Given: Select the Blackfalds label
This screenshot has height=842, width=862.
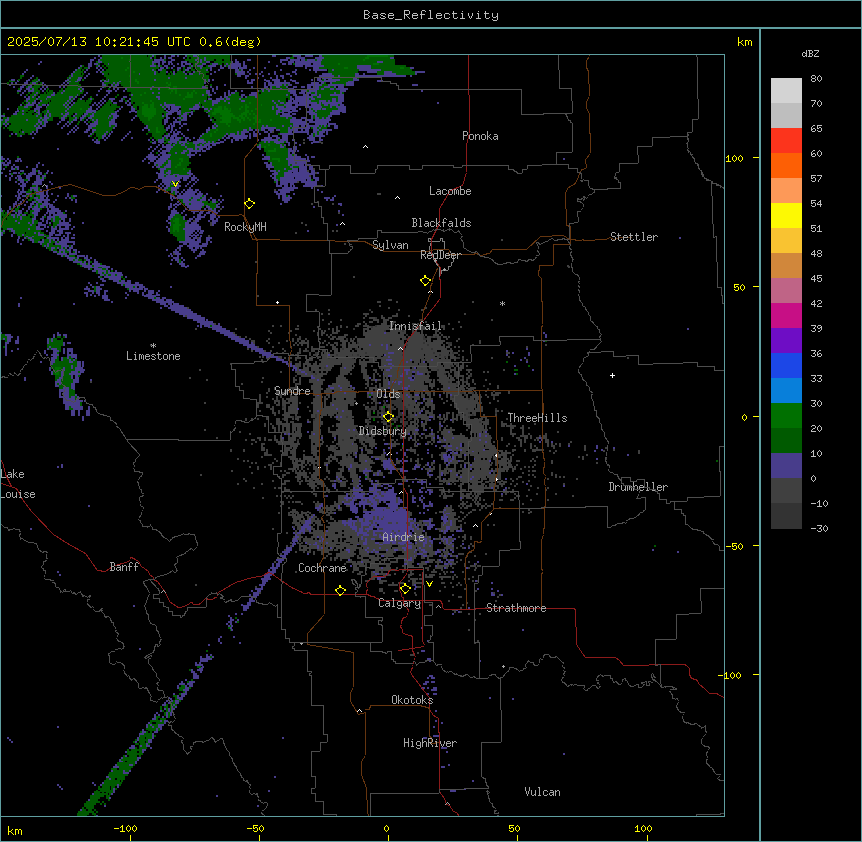Looking at the screenshot, I should 441,223.
